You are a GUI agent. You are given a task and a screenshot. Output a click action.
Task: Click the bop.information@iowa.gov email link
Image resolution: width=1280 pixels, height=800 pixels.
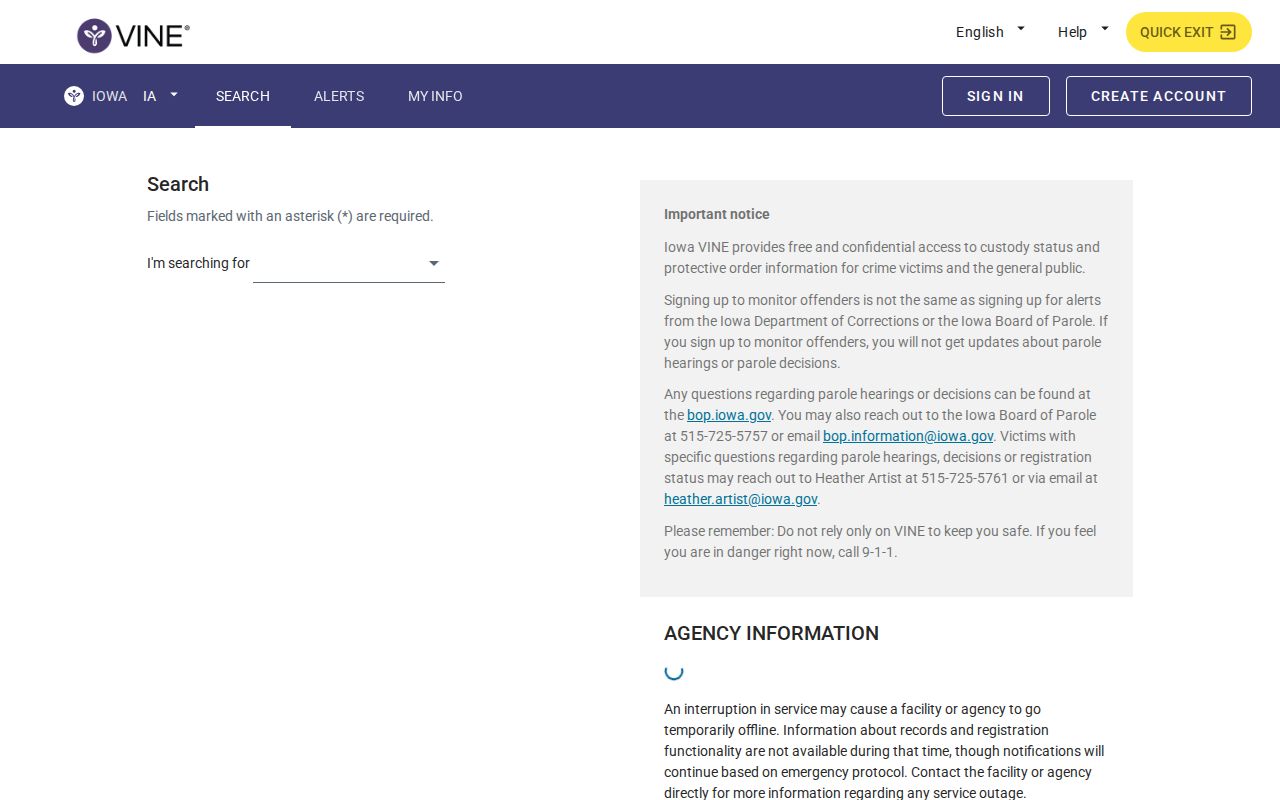(908, 436)
